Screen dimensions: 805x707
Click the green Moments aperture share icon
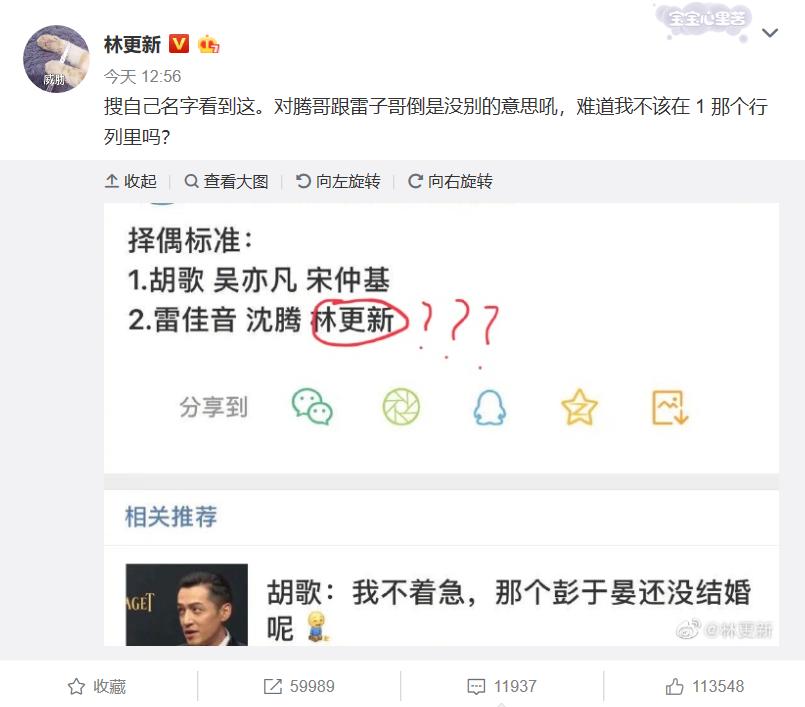coord(401,407)
